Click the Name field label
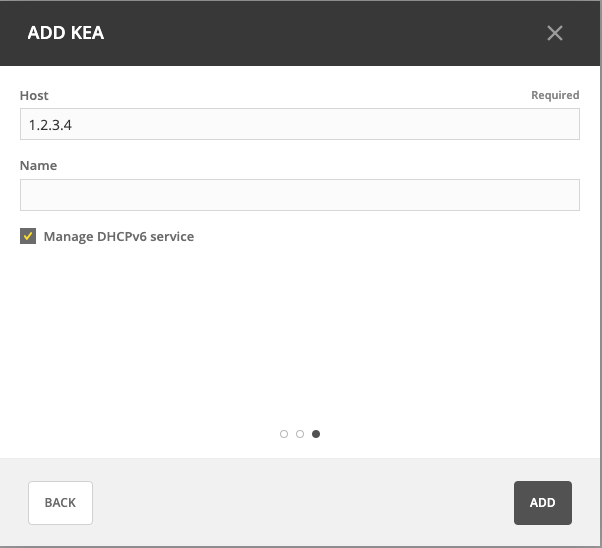Viewport: 602px width, 548px height. 38,166
